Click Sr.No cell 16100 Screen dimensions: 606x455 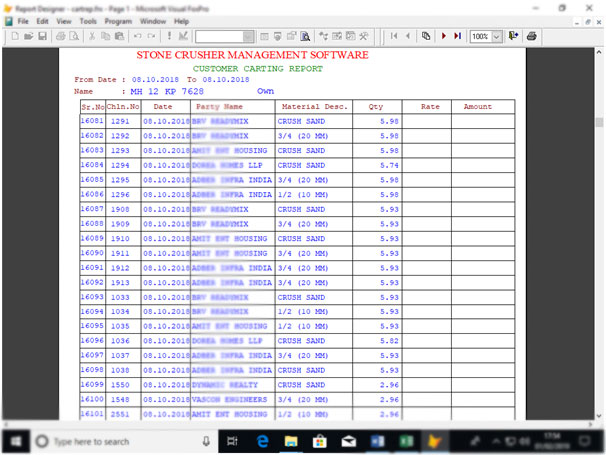(x=92, y=399)
